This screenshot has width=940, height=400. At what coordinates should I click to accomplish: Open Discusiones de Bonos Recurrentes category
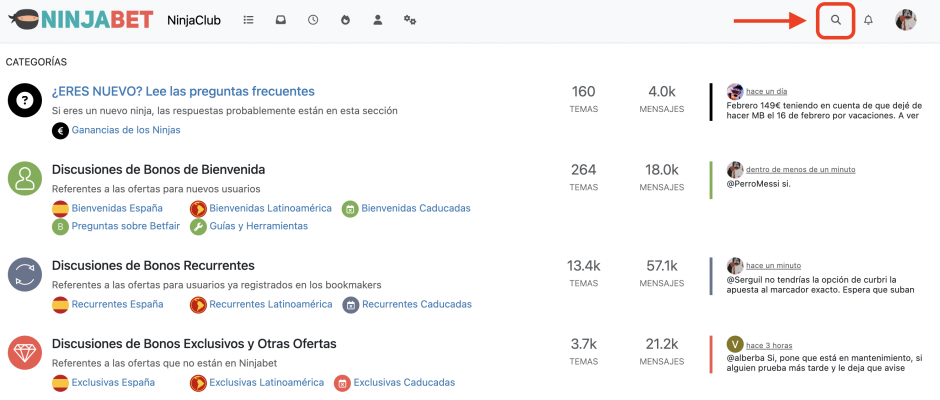pos(153,266)
